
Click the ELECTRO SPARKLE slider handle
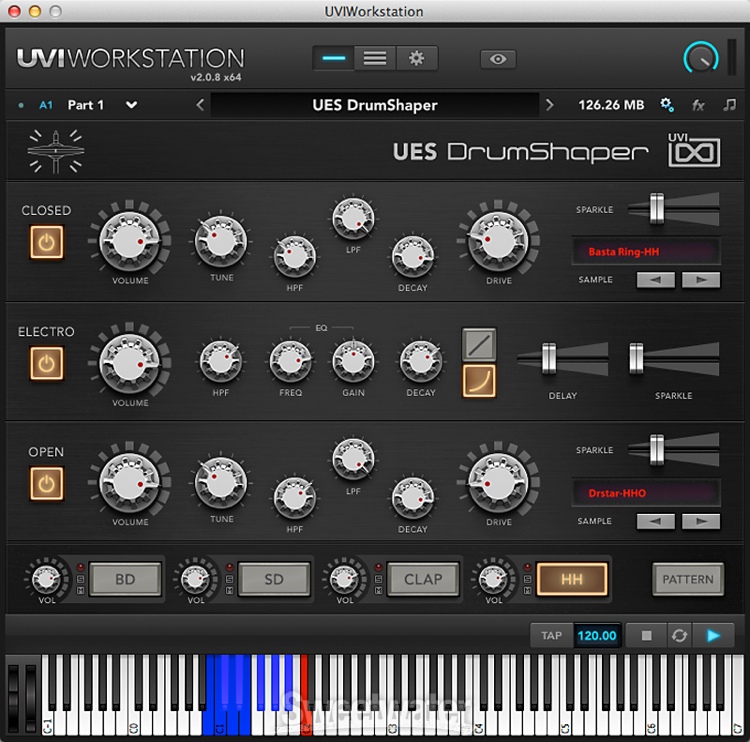click(x=636, y=358)
